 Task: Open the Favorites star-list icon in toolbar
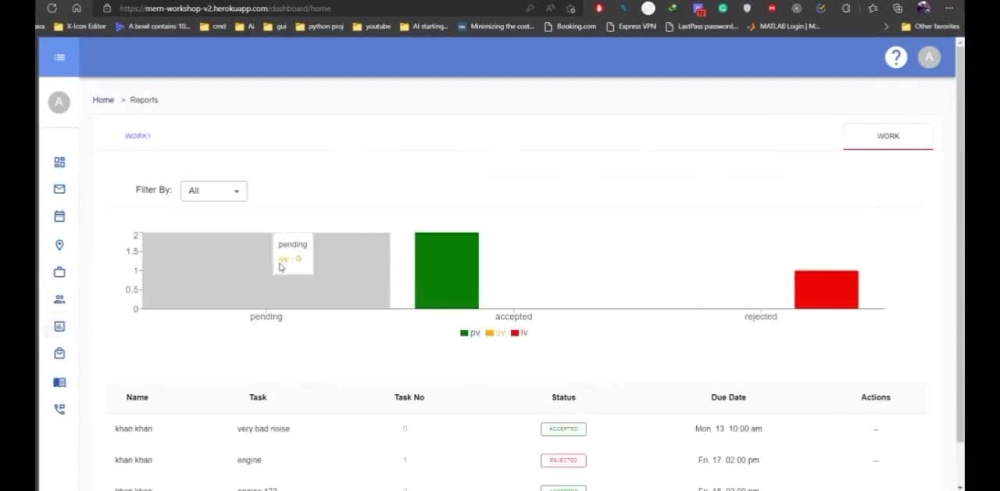tap(872, 8)
